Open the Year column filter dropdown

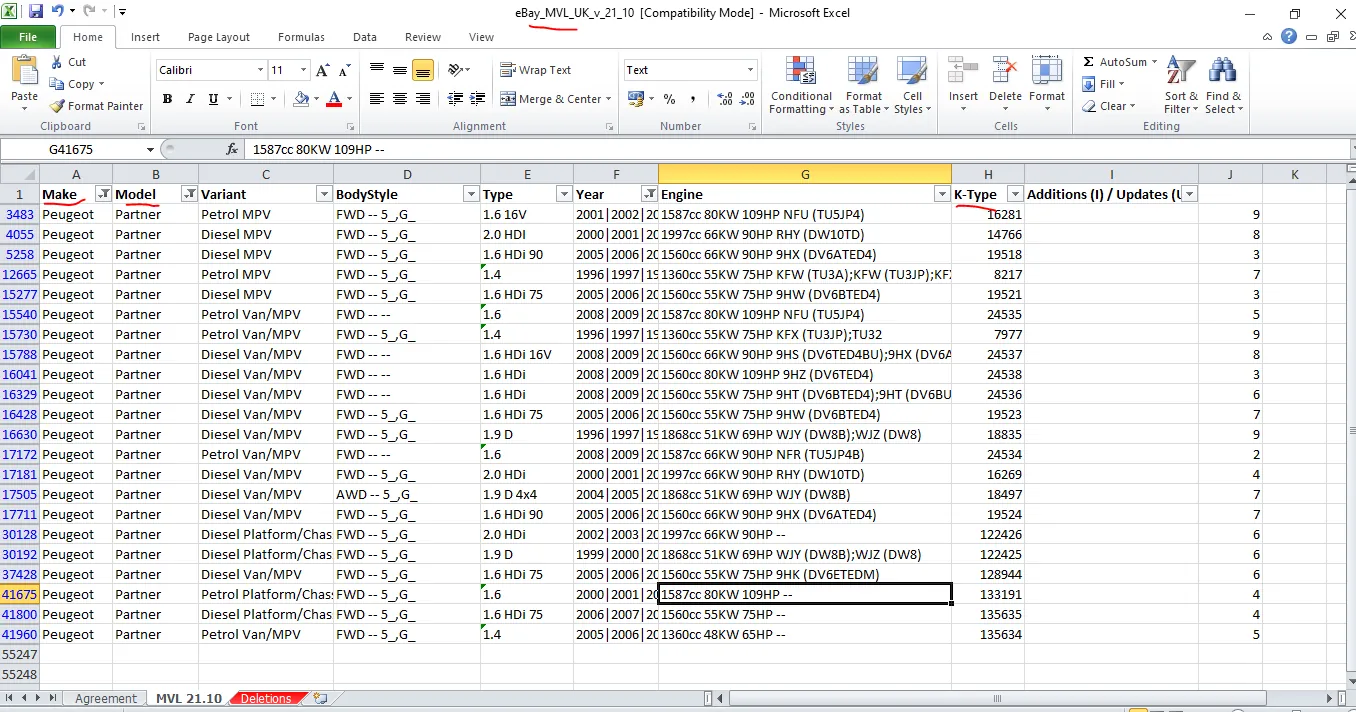point(649,195)
